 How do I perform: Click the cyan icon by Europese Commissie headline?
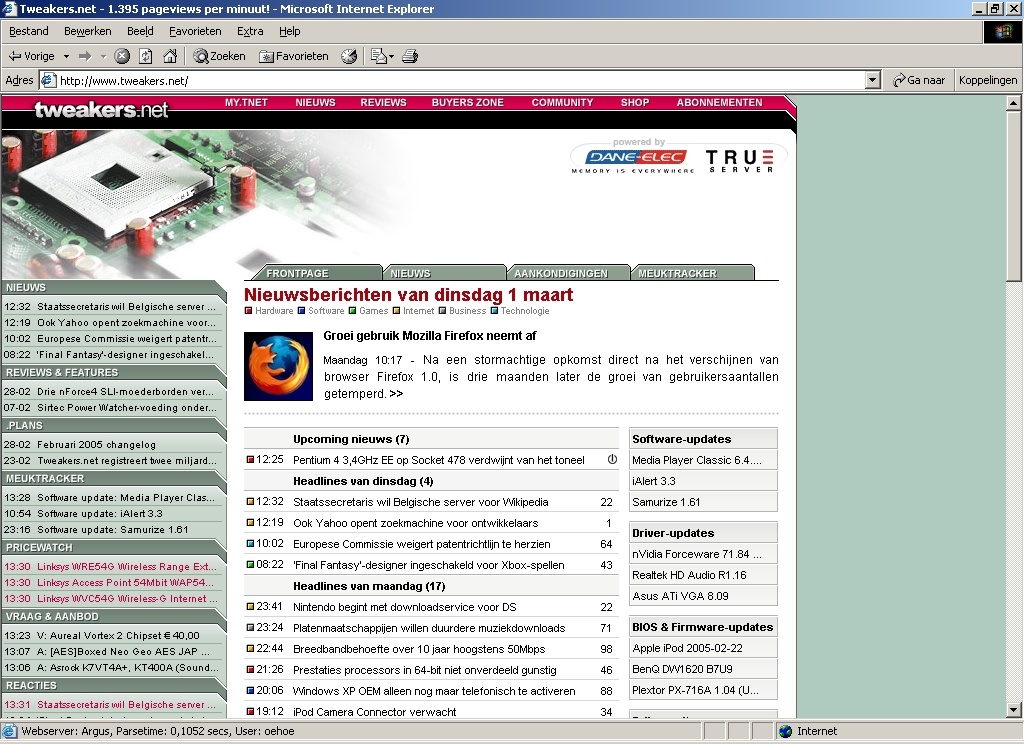pyautogui.click(x=250, y=543)
